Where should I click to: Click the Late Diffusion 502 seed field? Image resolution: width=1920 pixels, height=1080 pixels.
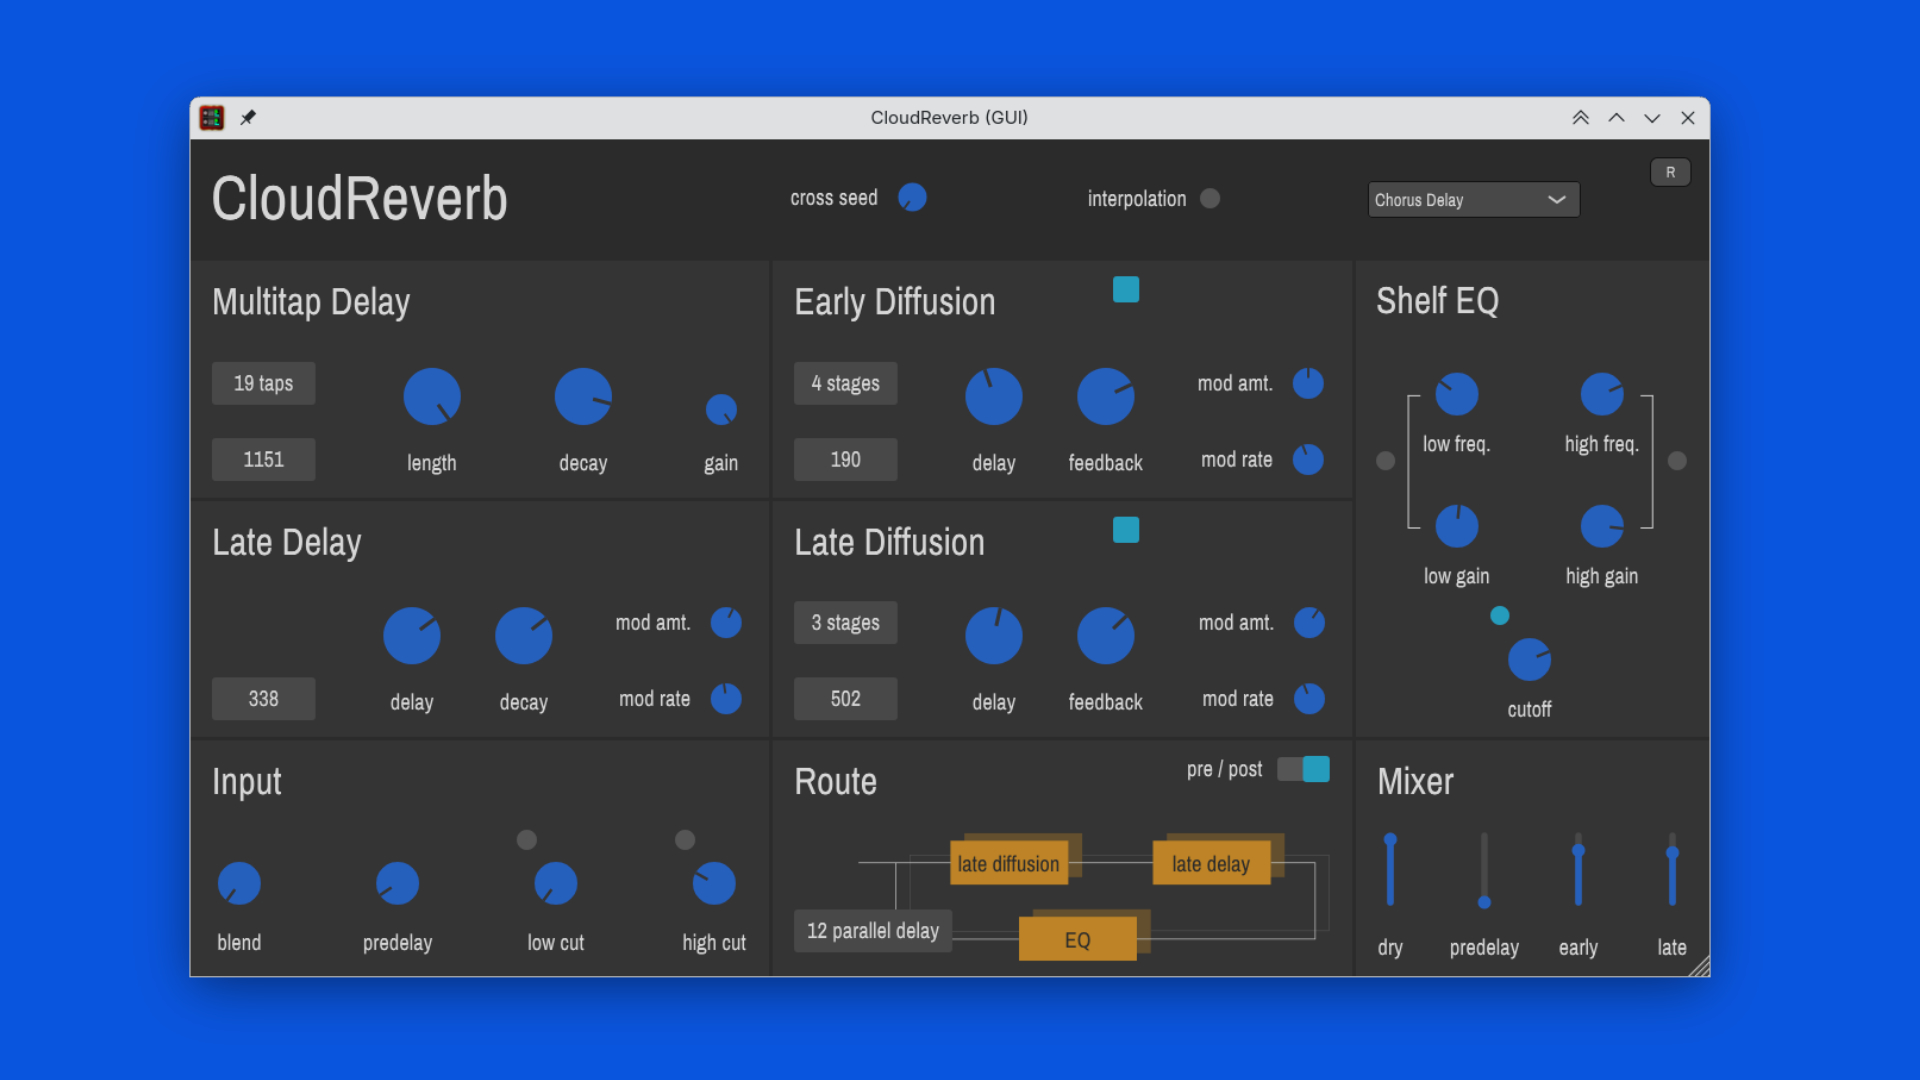coord(845,699)
